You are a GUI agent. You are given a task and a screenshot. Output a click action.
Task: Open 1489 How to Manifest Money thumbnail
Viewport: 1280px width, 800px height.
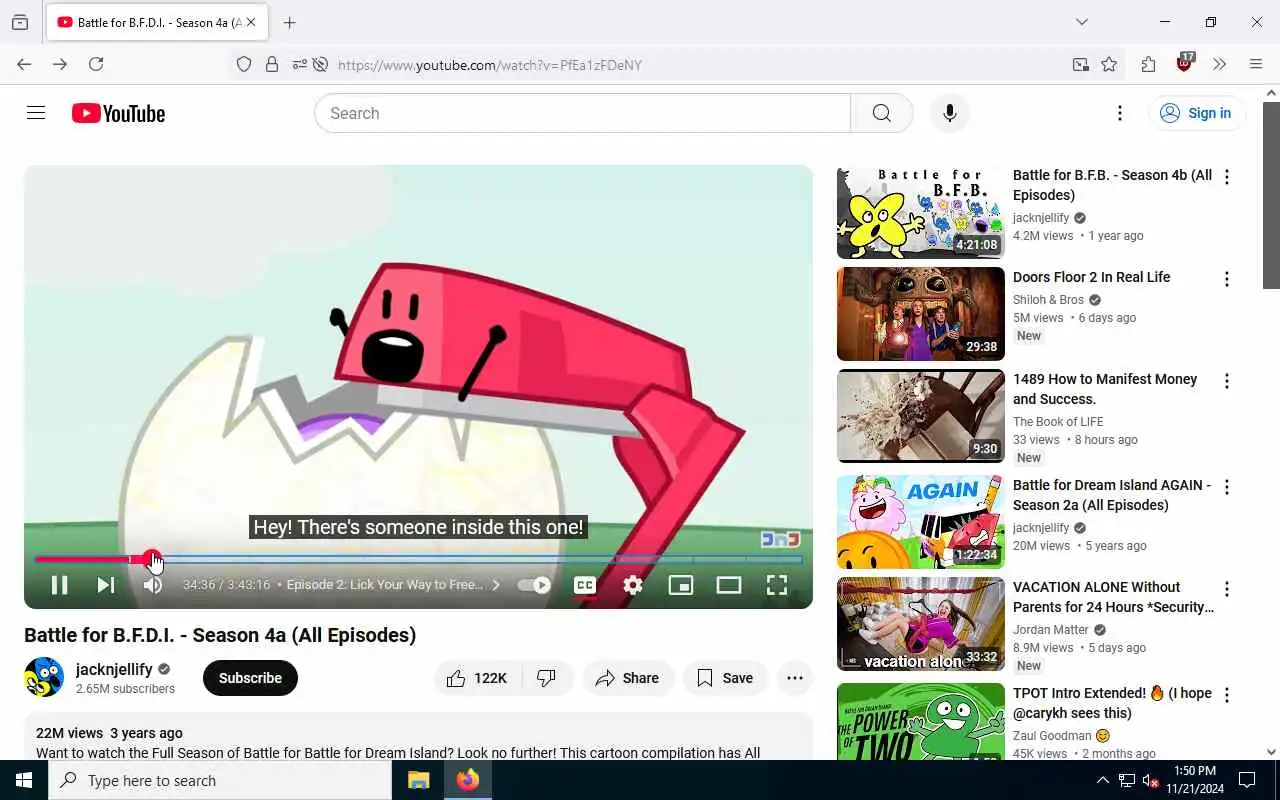click(921, 416)
